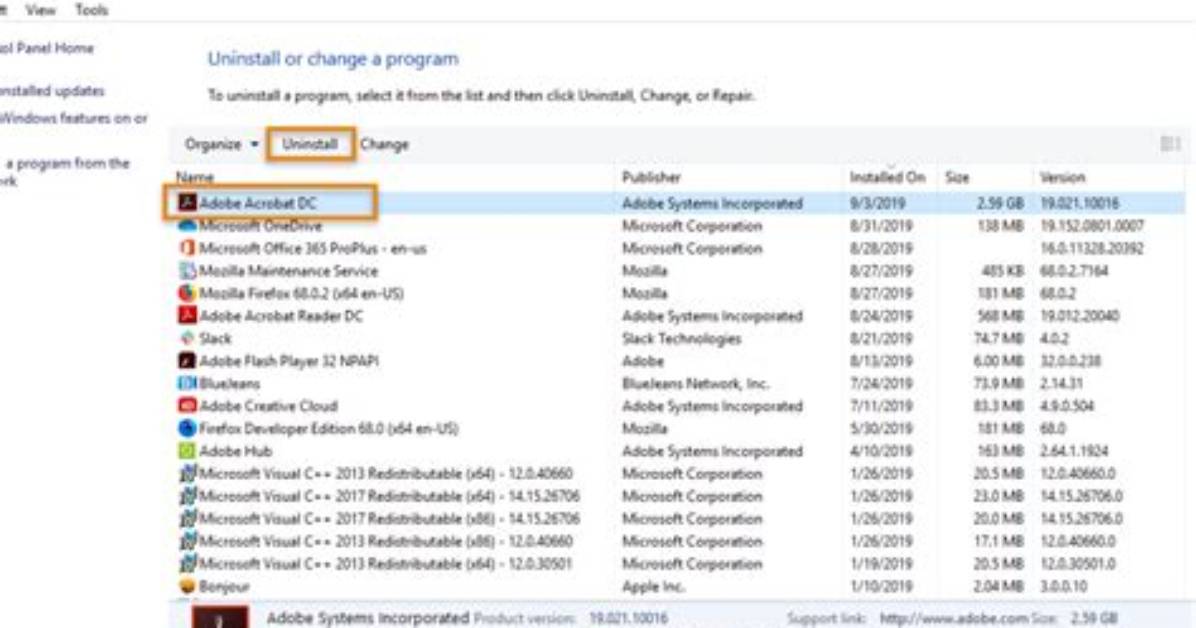Click the BlueJeans Network, Inc. publisher cell
This screenshot has height=628, width=1196.
click(x=696, y=383)
